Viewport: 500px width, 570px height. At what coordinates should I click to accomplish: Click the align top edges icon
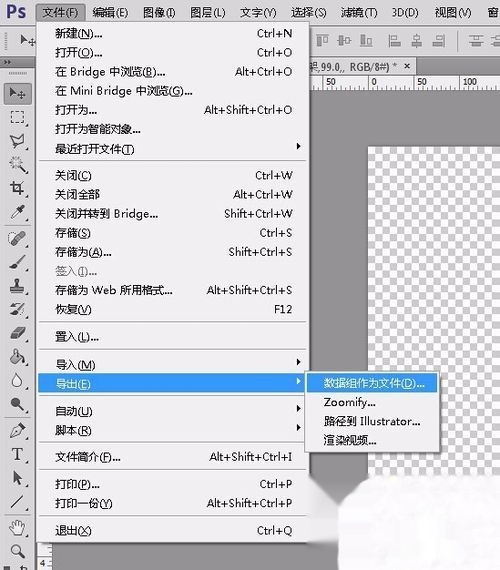[322, 40]
